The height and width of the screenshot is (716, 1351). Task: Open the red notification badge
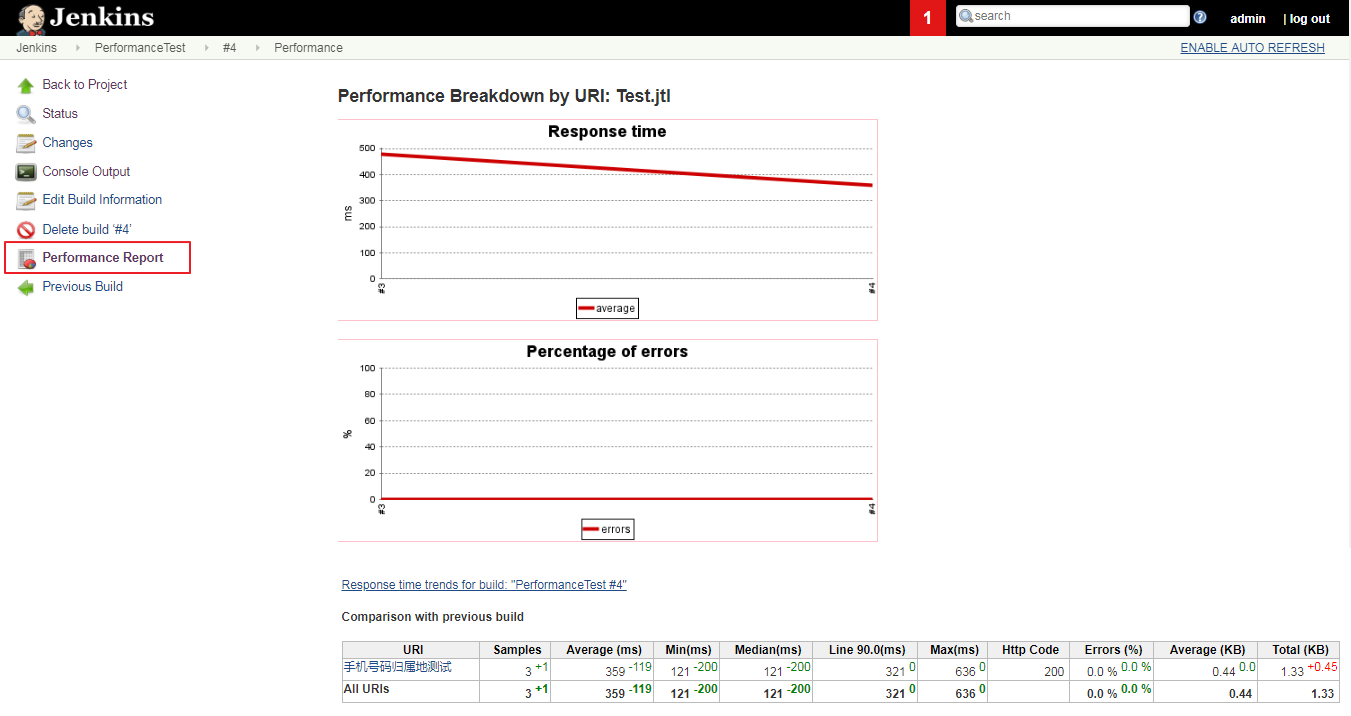coord(927,18)
